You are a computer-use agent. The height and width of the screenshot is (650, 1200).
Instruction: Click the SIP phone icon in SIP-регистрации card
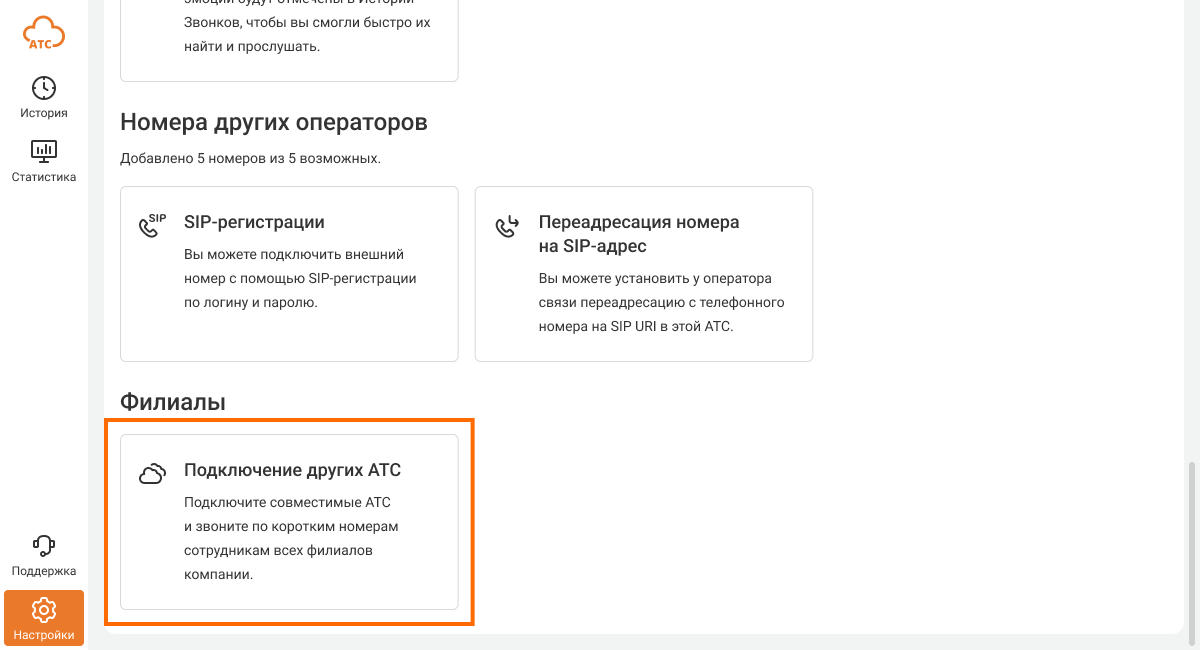coord(152,226)
